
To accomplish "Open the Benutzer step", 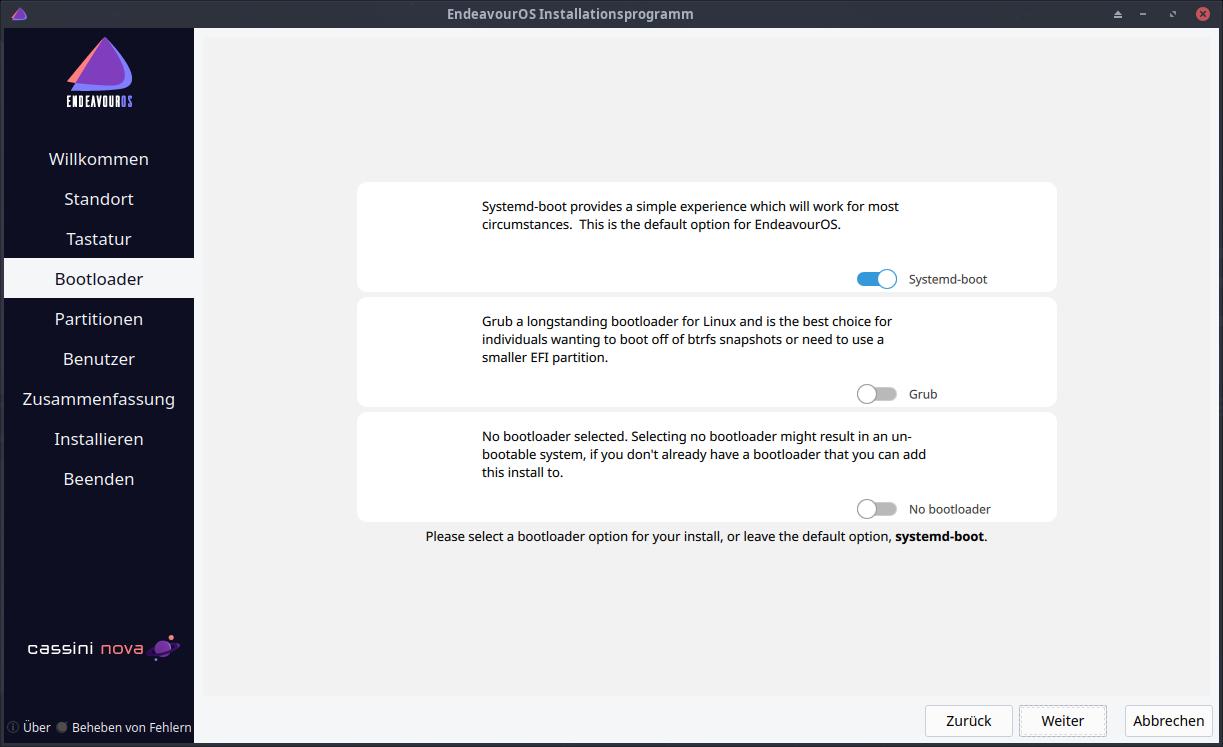I will [x=99, y=358].
